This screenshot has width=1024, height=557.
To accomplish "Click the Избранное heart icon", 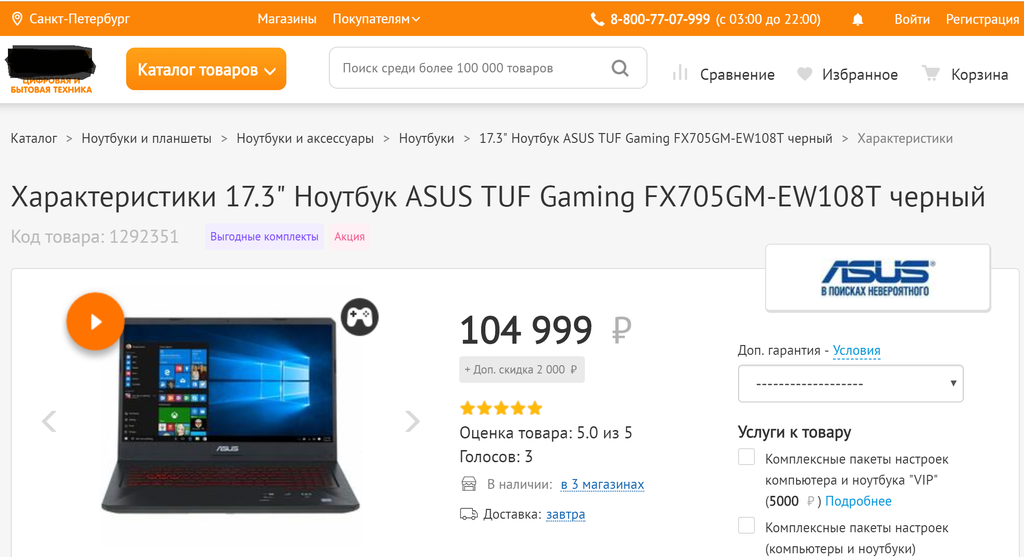I will coord(805,74).
